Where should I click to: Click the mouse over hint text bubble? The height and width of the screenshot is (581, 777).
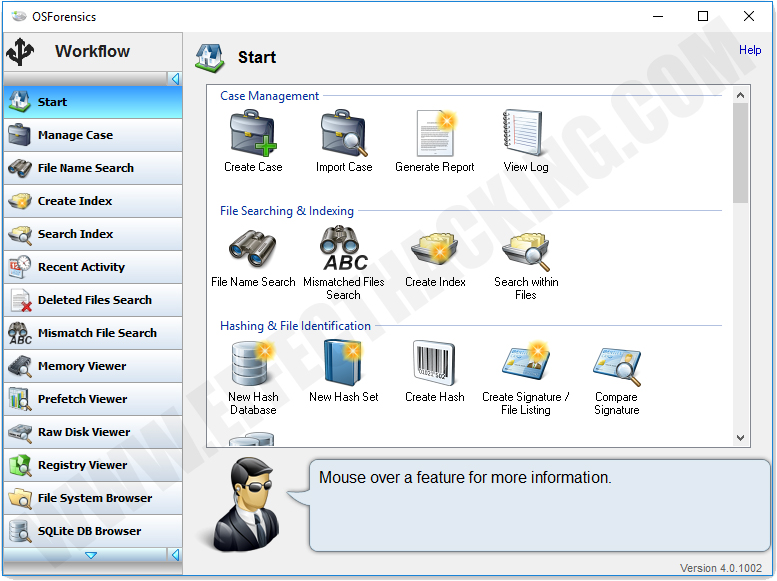coord(540,505)
